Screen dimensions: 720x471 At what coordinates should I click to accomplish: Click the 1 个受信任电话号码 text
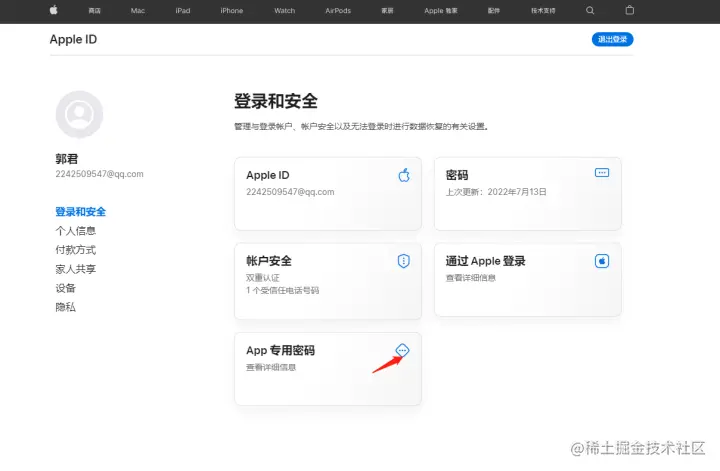[x=282, y=290]
